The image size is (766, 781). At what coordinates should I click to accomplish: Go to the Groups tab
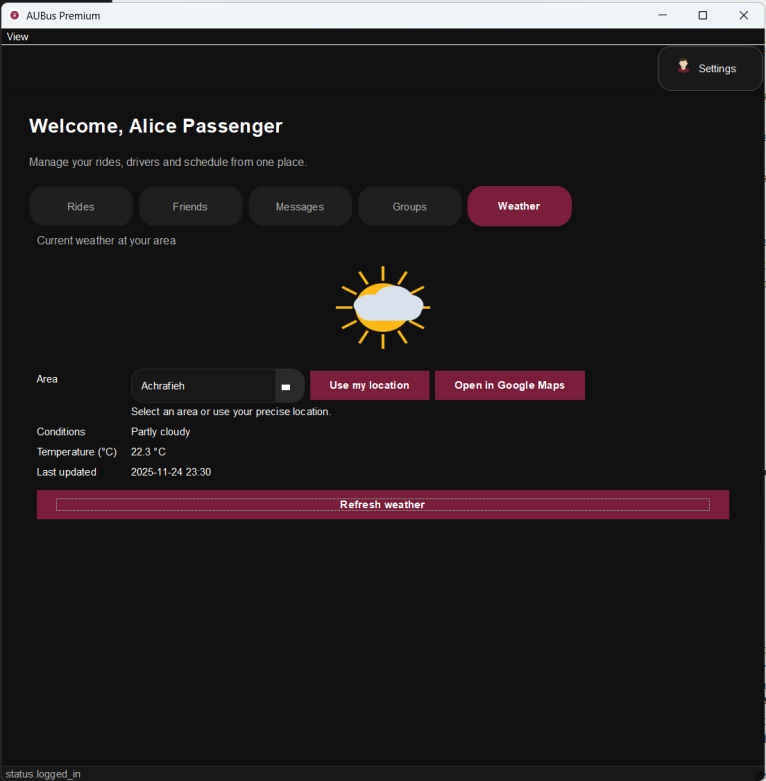[409, 206]
